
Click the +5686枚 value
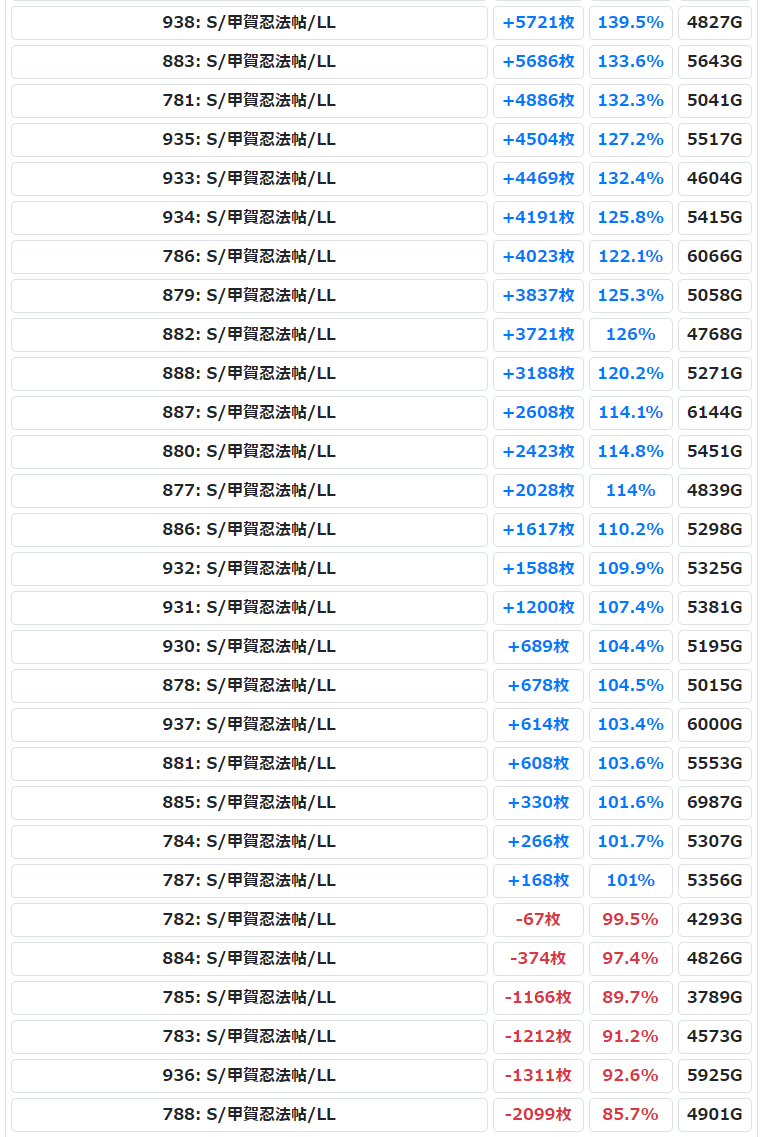pyautogui.click(x=539, y=62)
